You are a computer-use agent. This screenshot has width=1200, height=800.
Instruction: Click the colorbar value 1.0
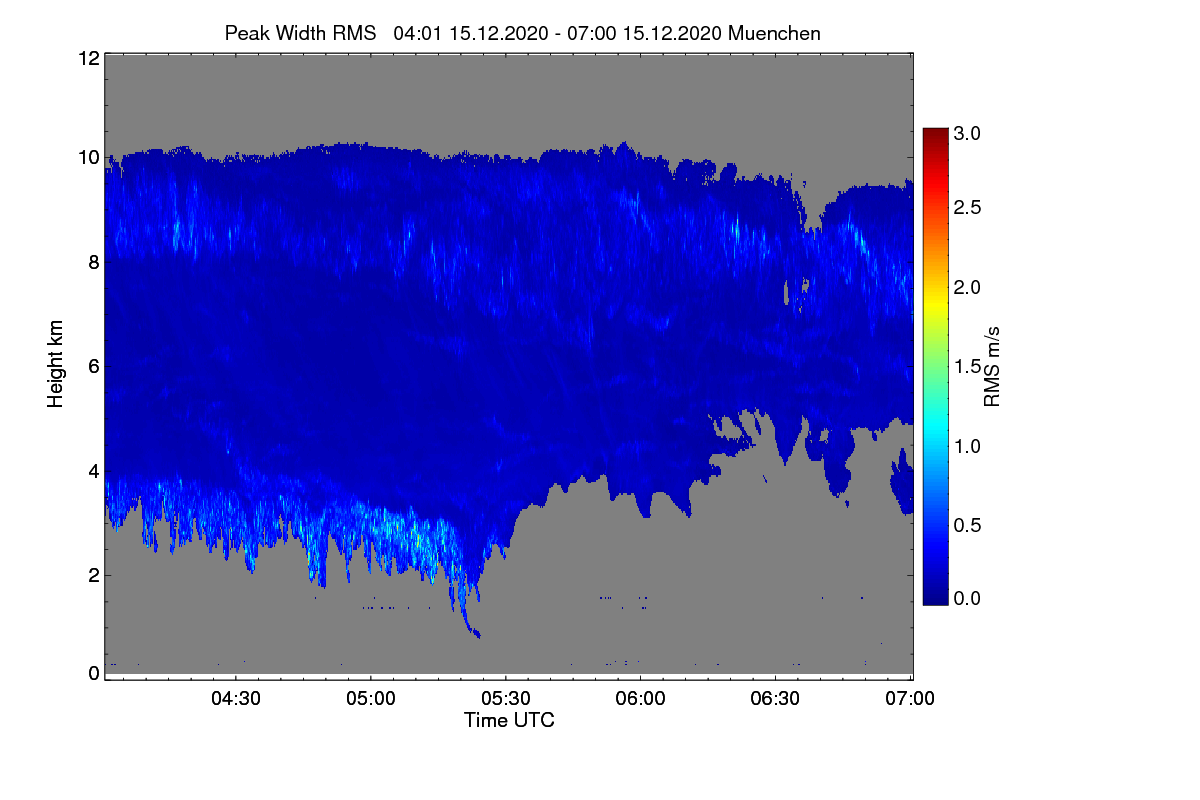coord(969,445)
